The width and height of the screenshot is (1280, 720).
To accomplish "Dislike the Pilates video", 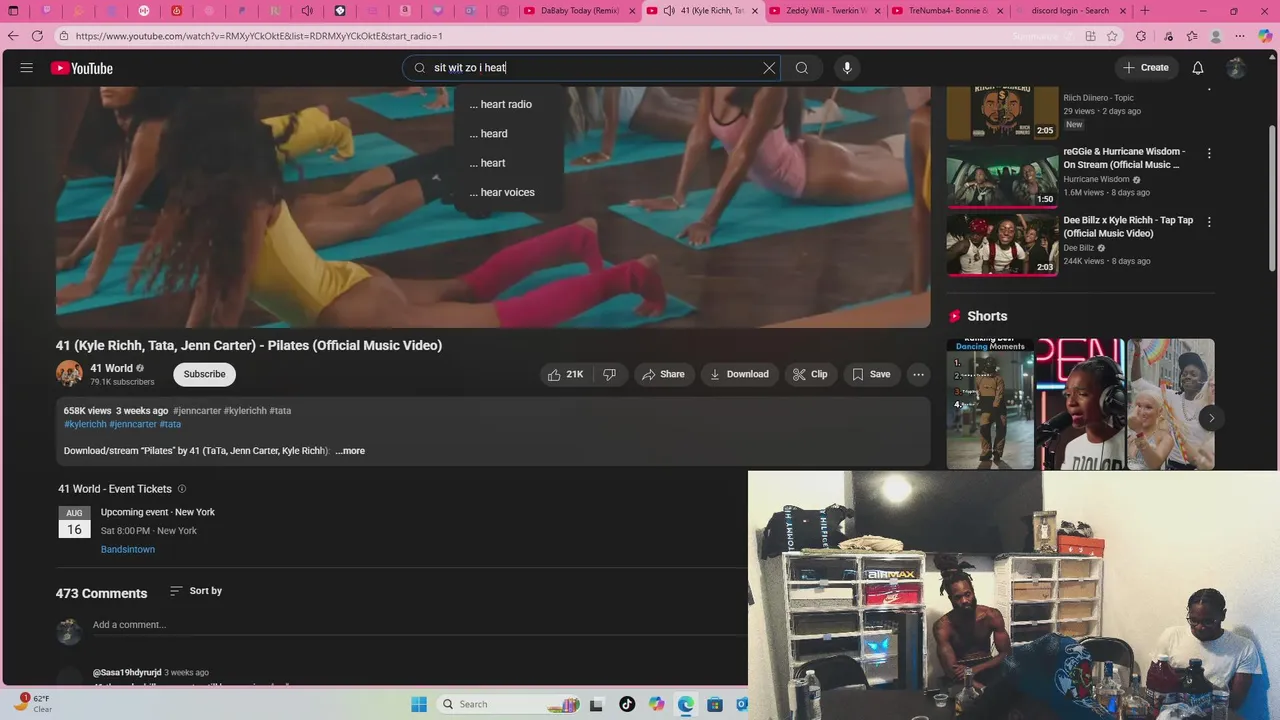I will point(610,374).
